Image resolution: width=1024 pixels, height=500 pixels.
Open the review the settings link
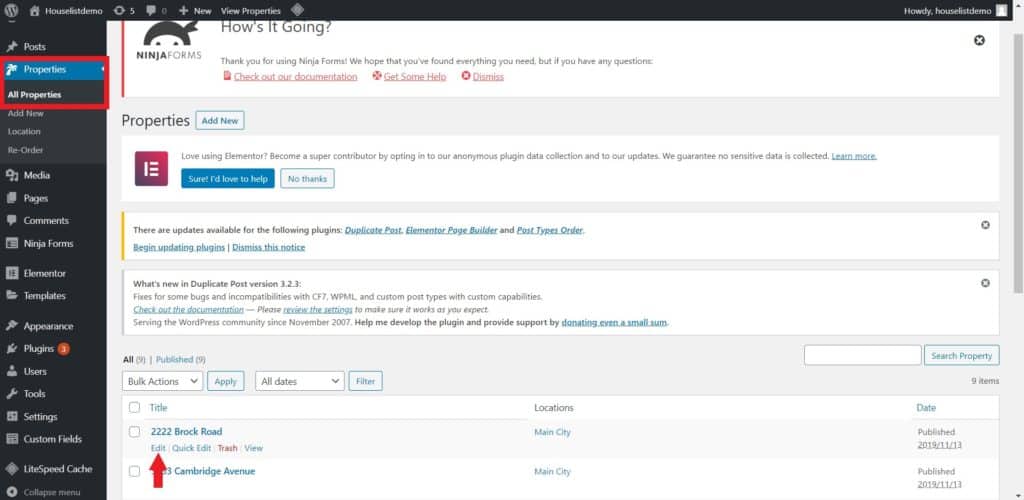click(x=318, y=309)
